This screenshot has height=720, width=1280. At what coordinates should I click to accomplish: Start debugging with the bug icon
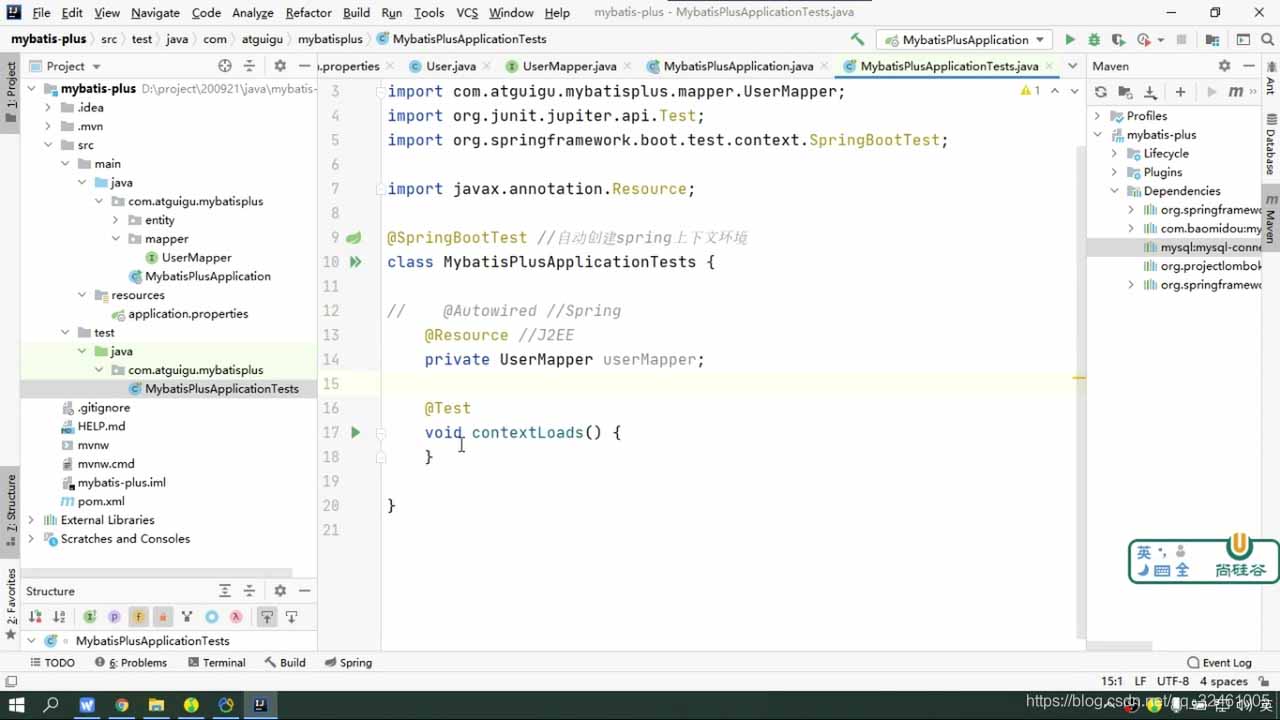1094,40
